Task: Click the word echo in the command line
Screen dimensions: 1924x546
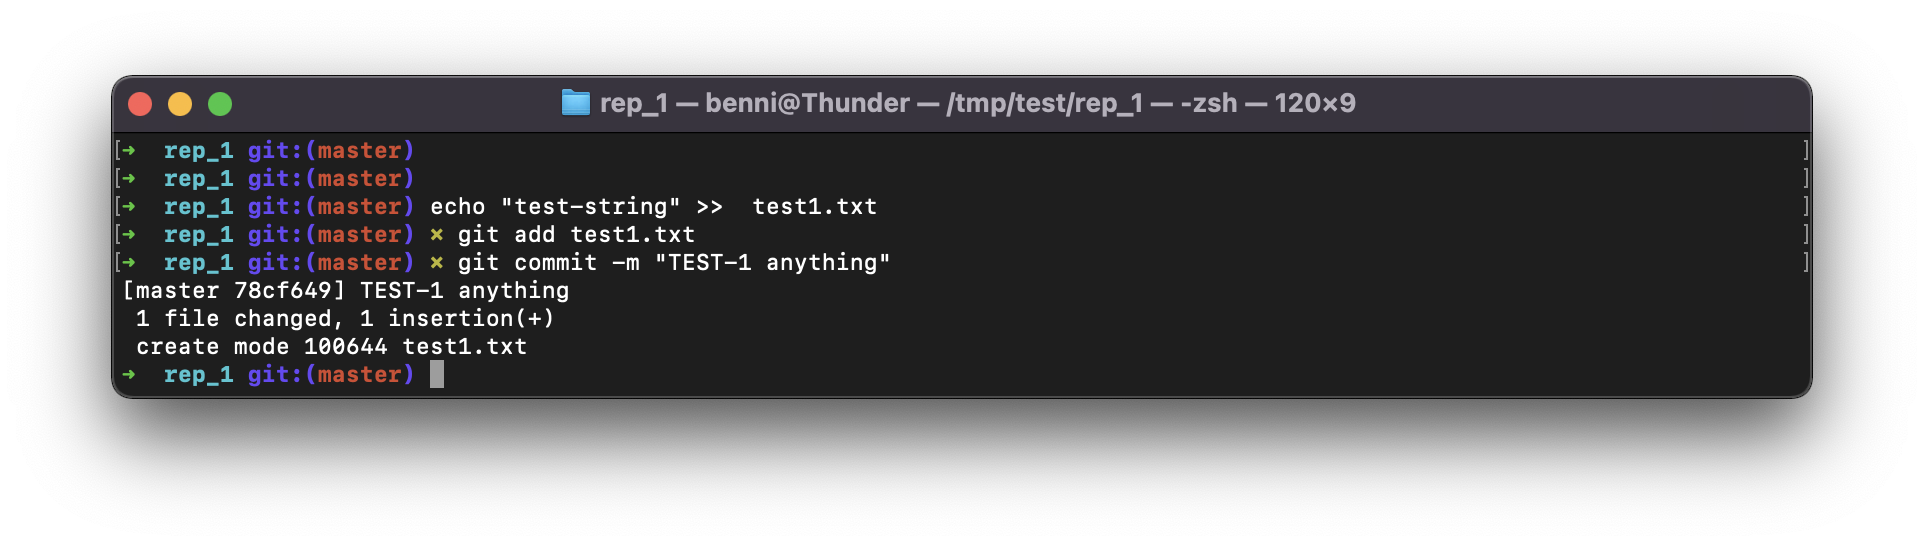Action: 457,207
